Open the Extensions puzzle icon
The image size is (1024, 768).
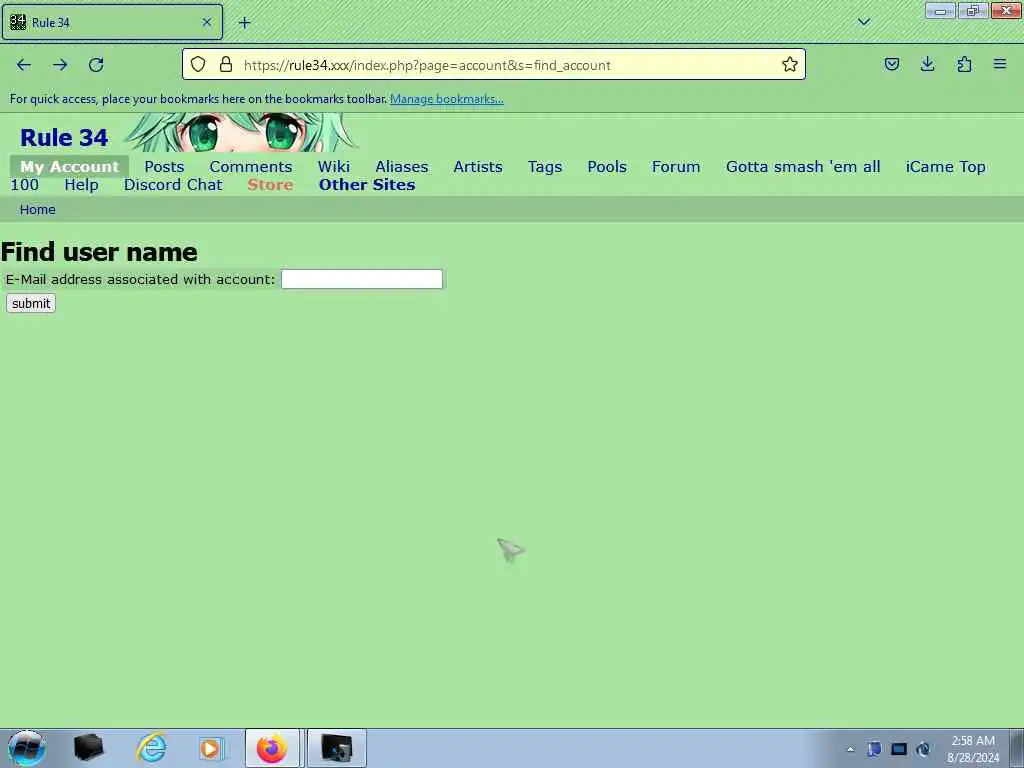964,64
